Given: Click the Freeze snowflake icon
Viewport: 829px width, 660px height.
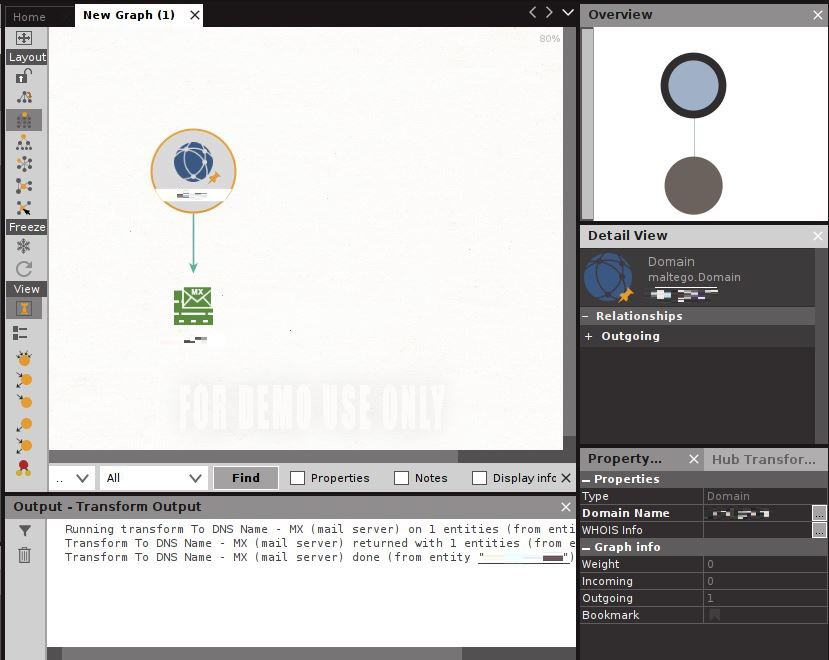Looking at the screenshot, I should (24, 246).
